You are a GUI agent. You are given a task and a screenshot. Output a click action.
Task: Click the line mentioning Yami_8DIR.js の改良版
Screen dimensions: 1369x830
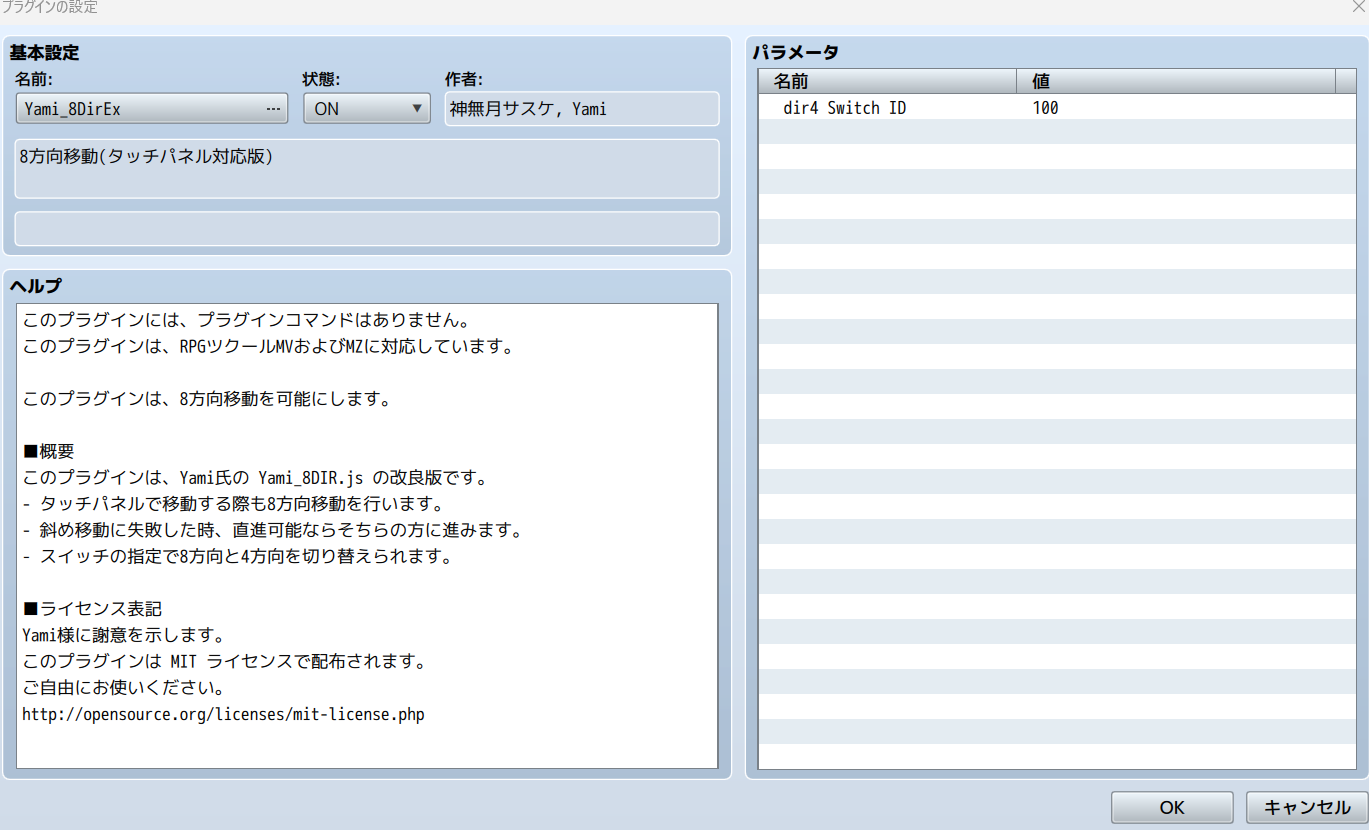tap(255, 478)
